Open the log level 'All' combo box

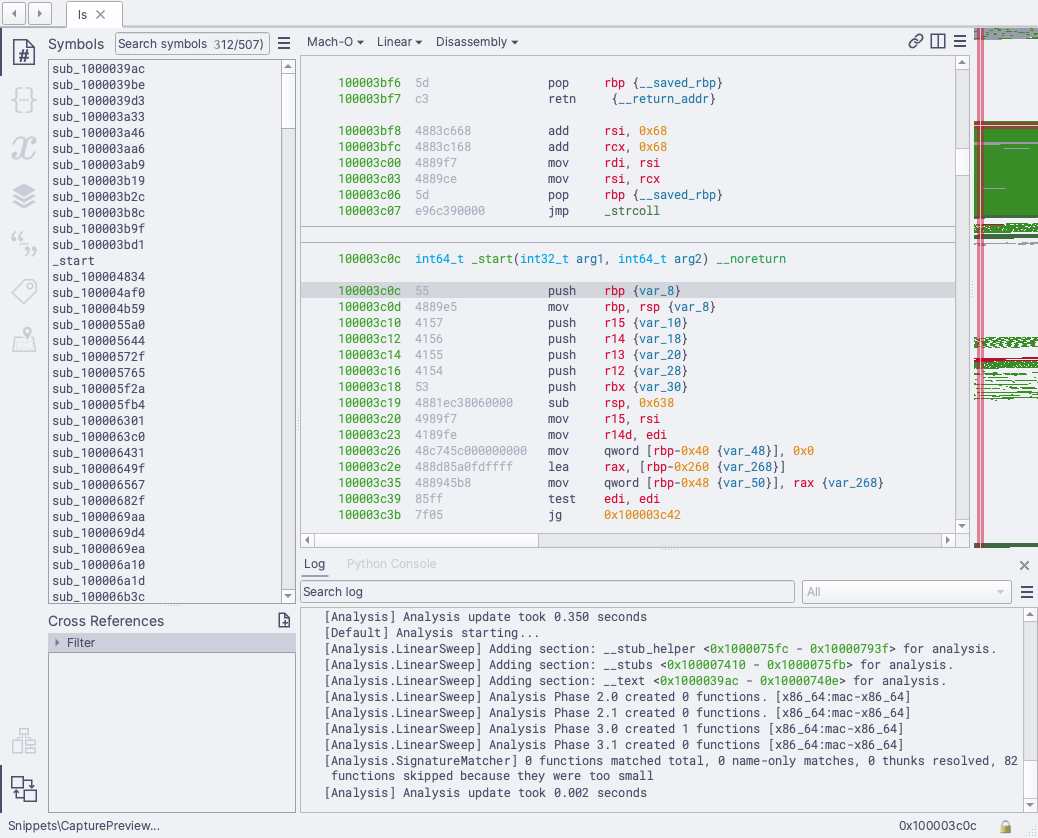906,592
